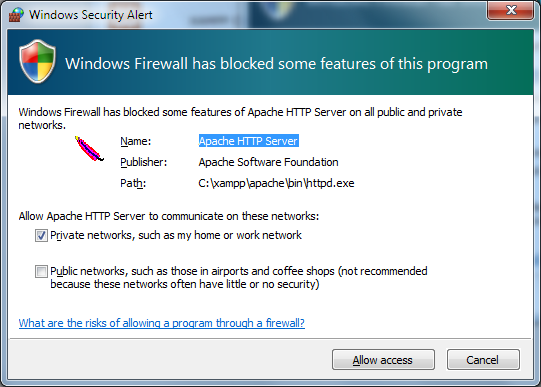Enable the Private networks checkbox
The height and width of the screenshot is (387, 541).
click(x=41, y=236)
